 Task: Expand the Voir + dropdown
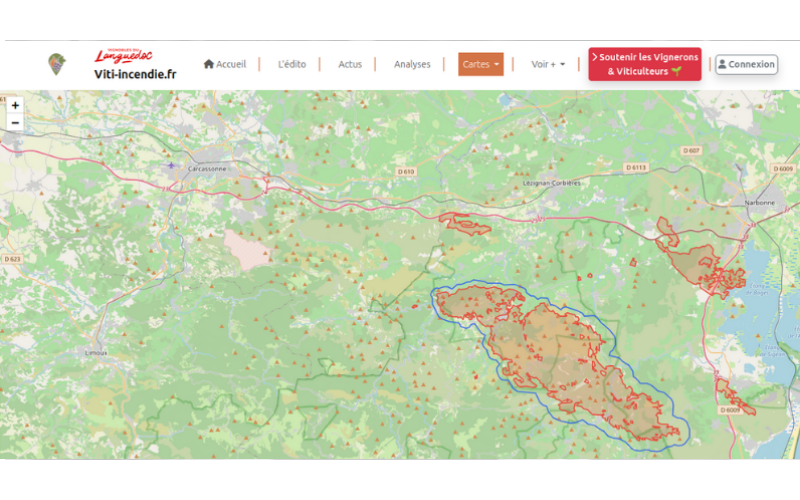(548, 64)
